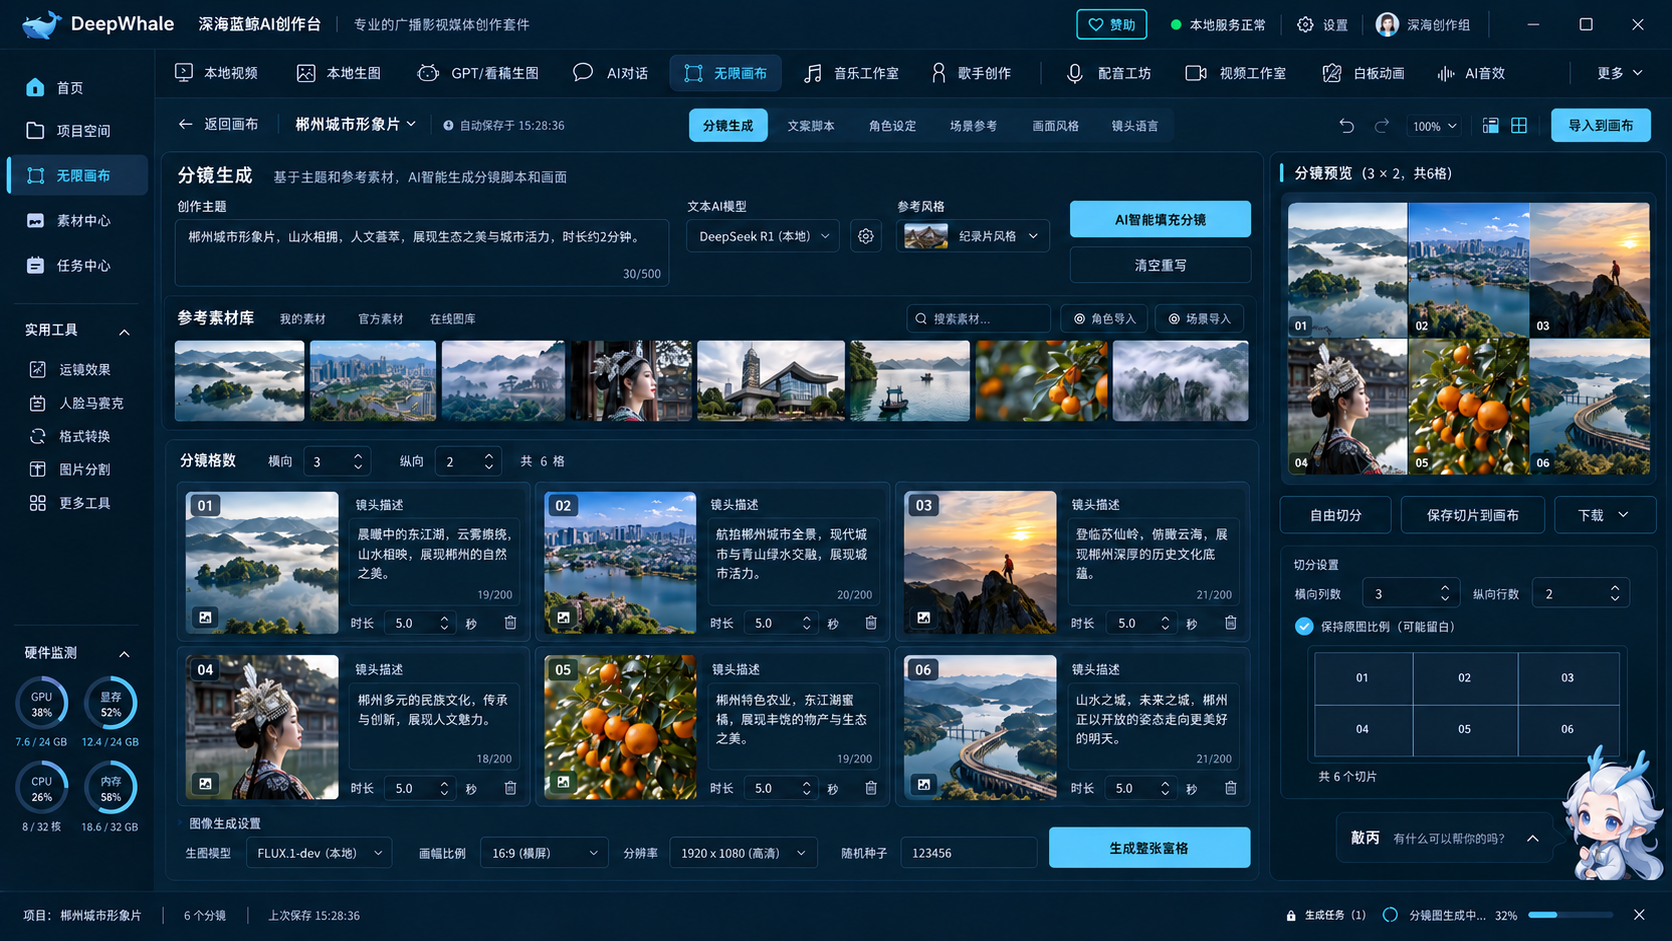The width and height of the screenshot is (1672, 941).
Task: Click image icon on shot 02 thumbnail
Action: coord(564,618)
